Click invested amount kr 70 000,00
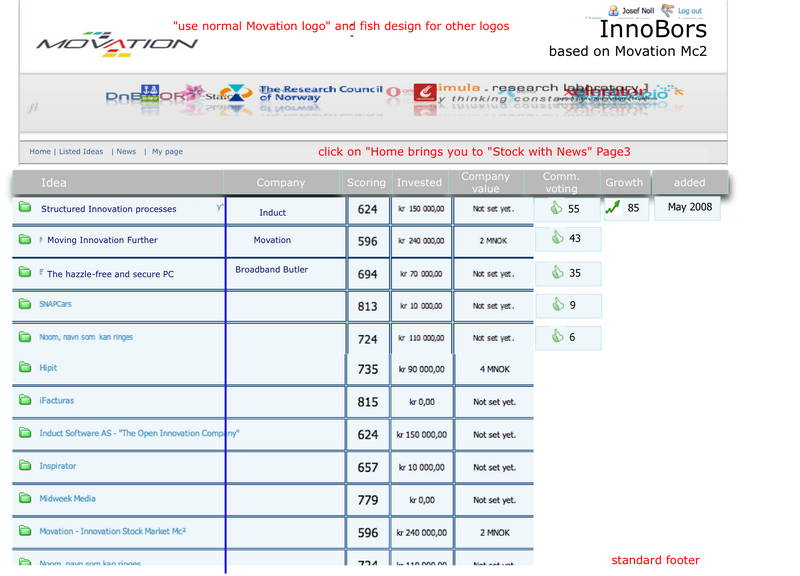Screen dimensions: 800x576 point(421,274)
